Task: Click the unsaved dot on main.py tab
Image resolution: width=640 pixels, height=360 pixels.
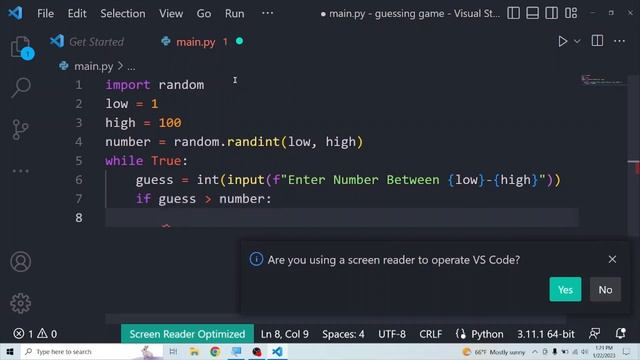Action: tap(240, 41)
